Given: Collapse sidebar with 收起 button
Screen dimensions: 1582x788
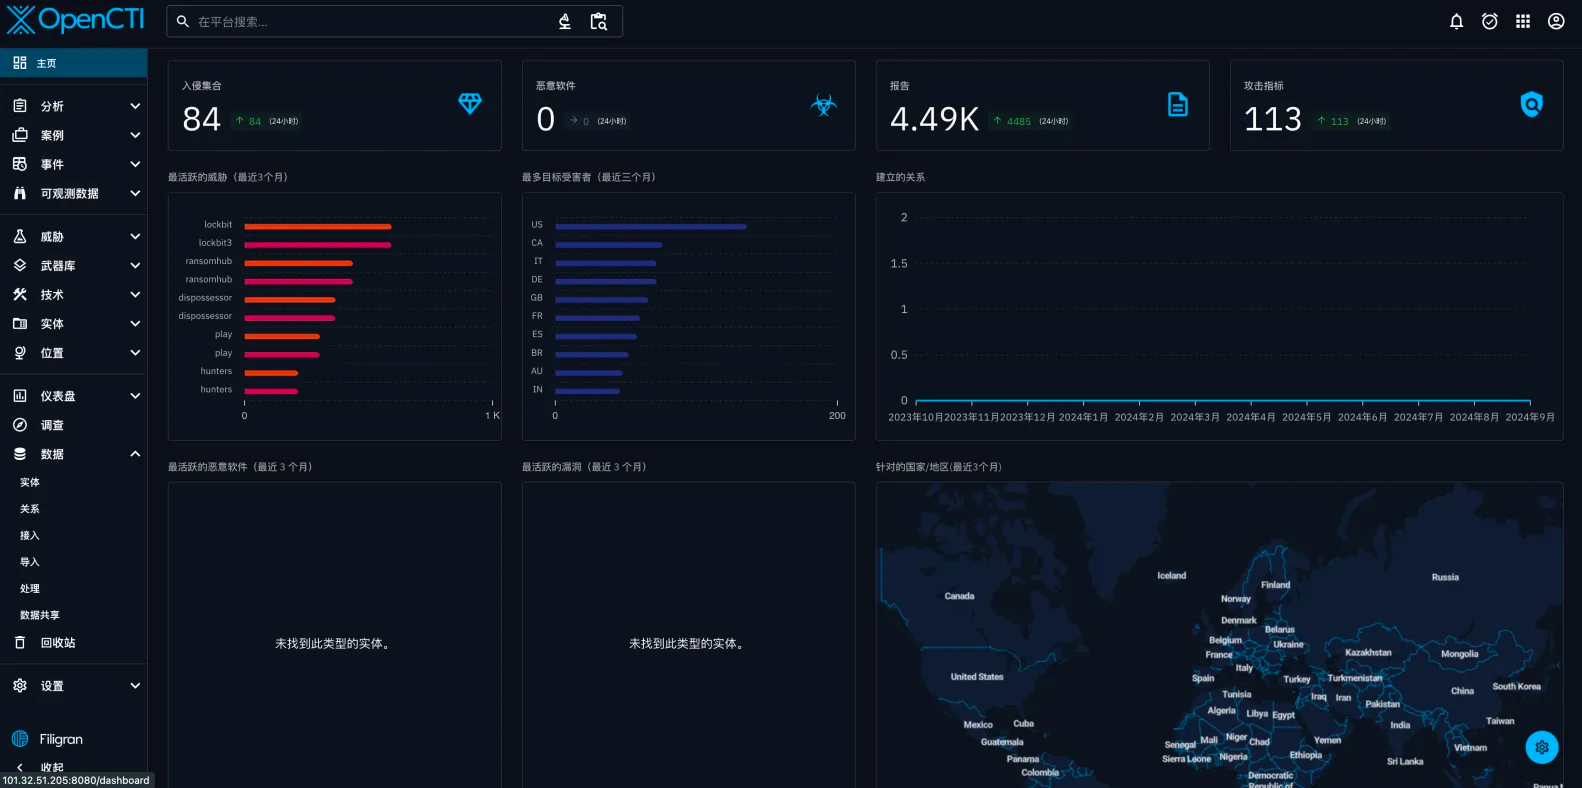Looking at the screenshot, I should 74,767.
